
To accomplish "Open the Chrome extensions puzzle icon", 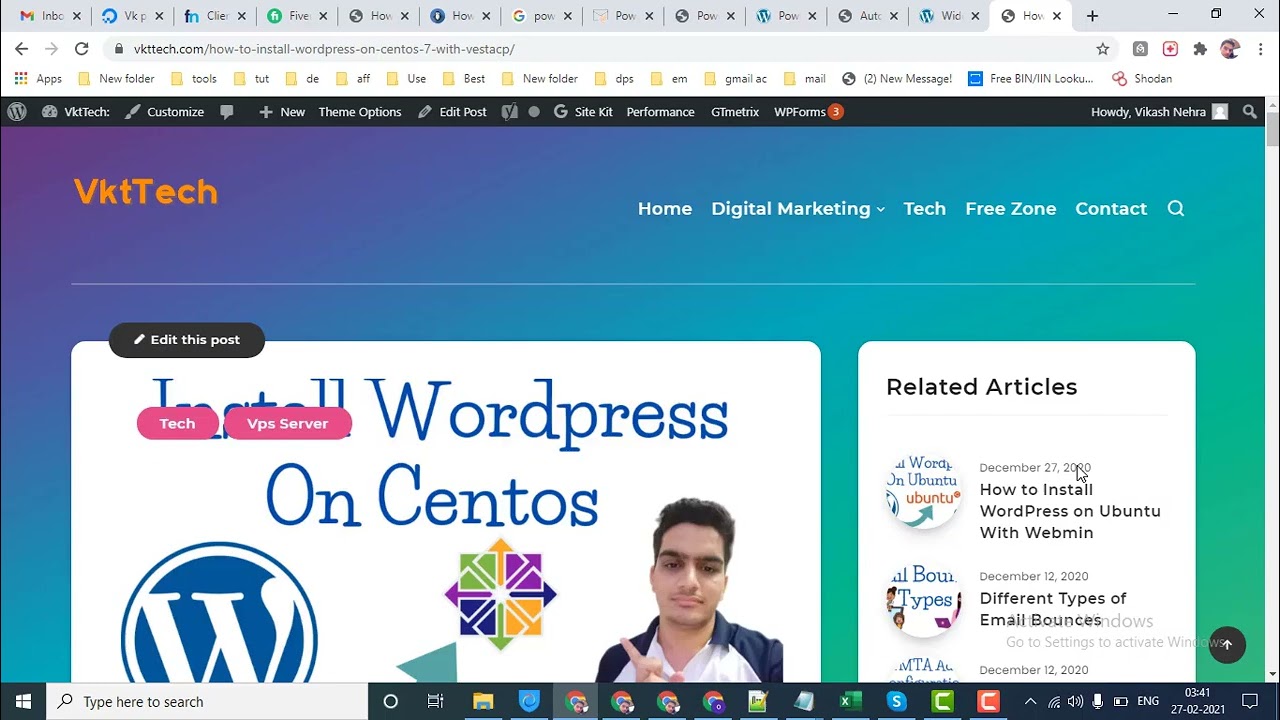I will tap(1200, 49).
